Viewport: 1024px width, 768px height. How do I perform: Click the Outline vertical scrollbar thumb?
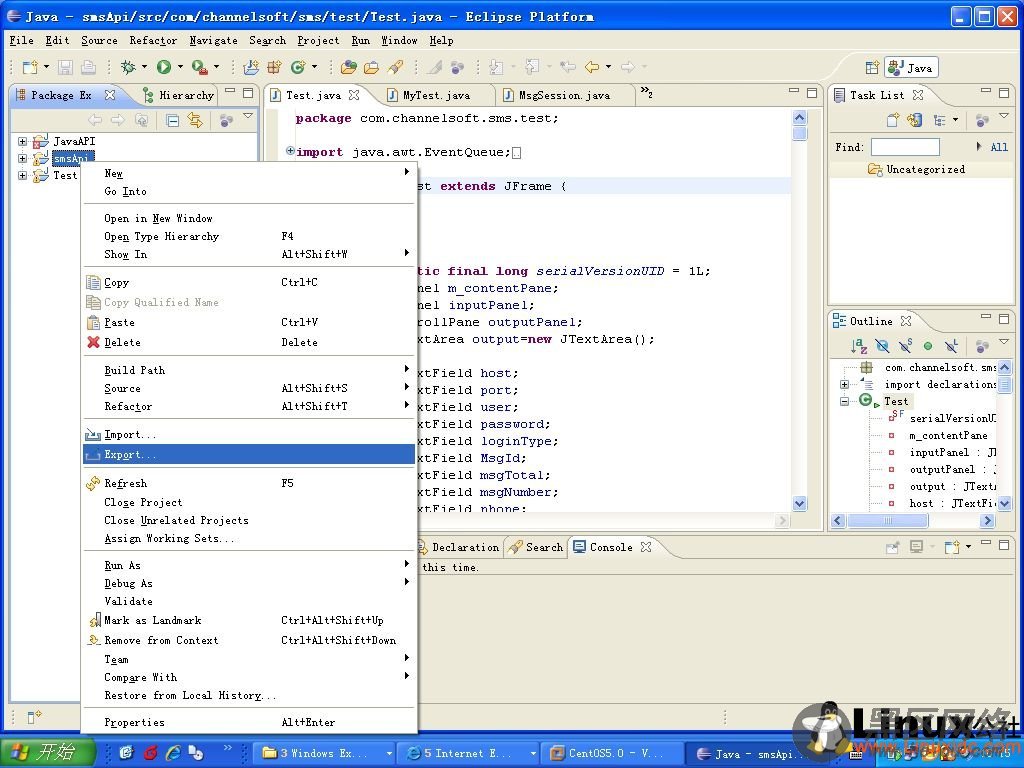[1004, 384]
